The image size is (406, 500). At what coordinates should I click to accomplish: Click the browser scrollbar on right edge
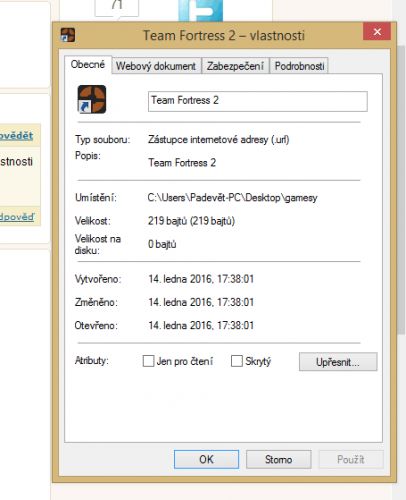[401, 190]
